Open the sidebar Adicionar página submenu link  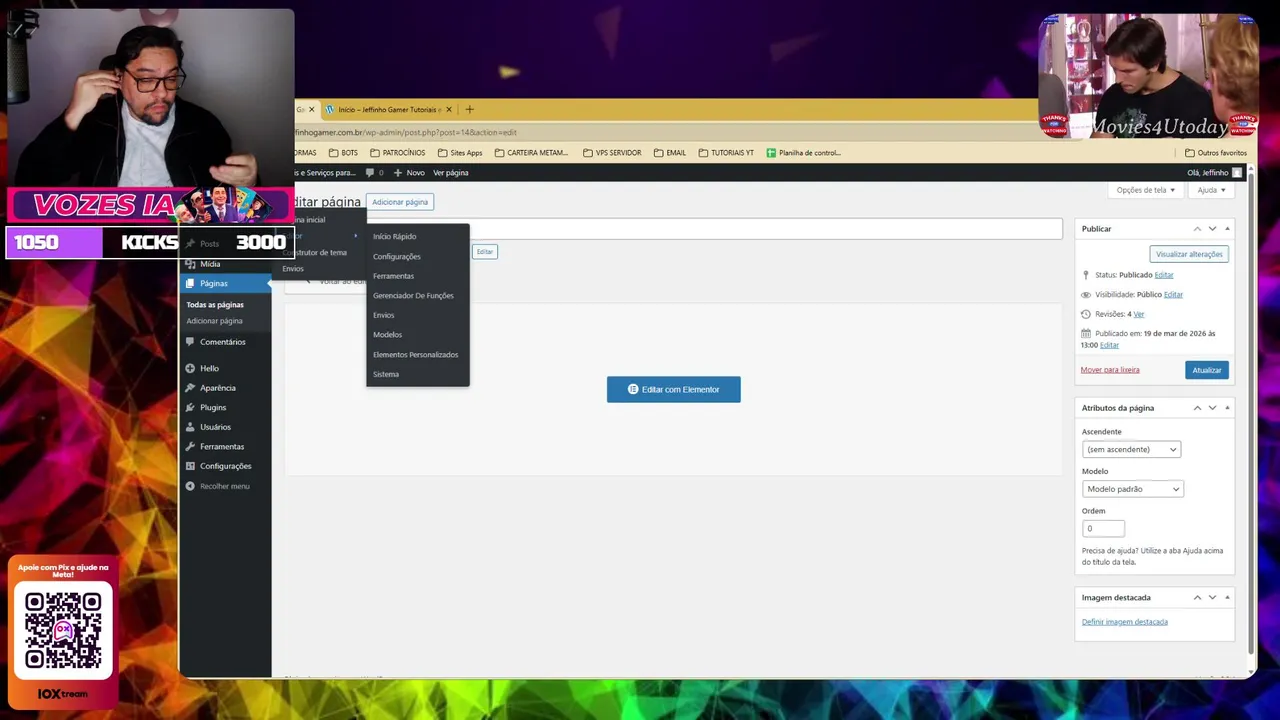coord(214,321)
